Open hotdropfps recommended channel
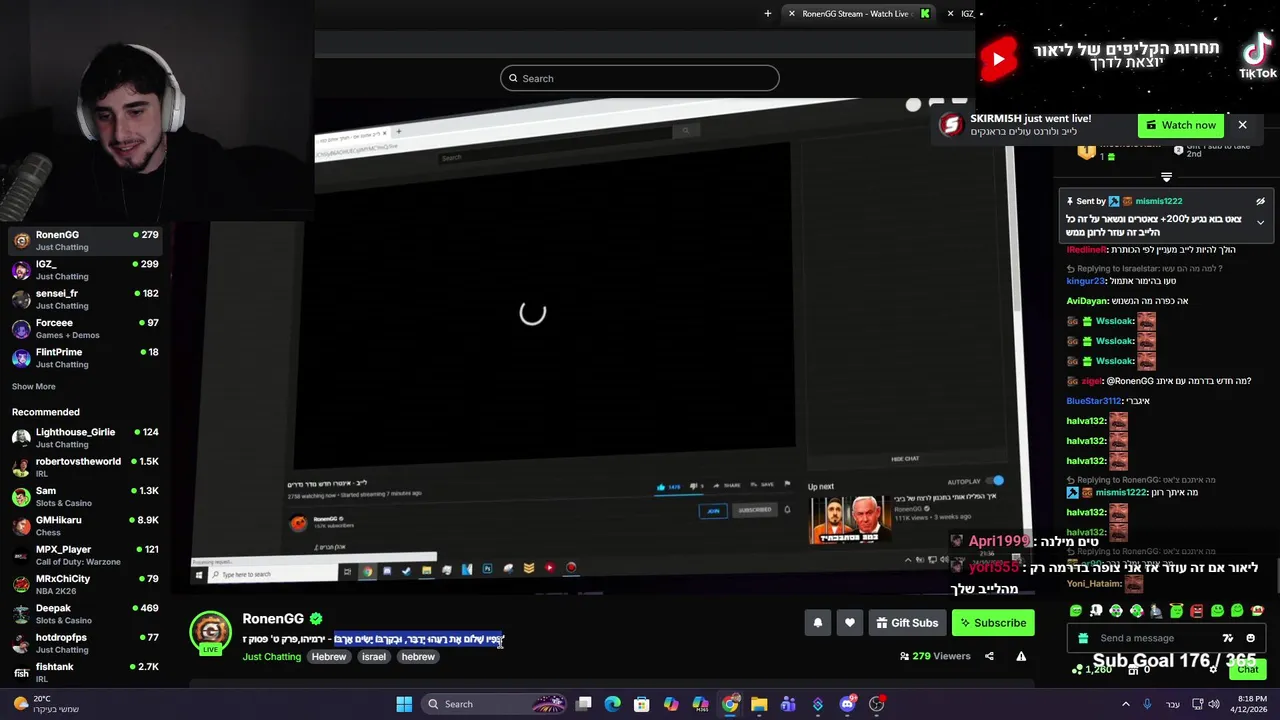This screenshot has height=720, width=1280. tap(85, 643)
